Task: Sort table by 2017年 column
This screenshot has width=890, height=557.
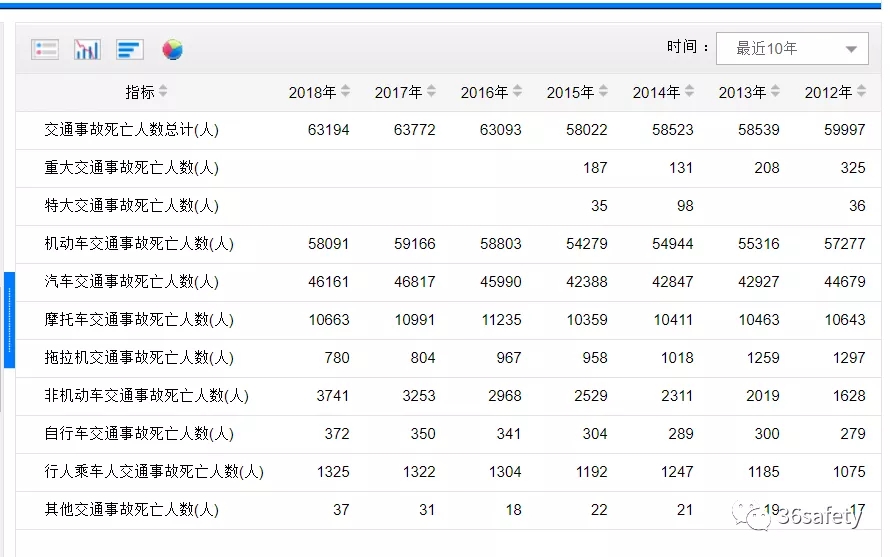Action: [x=432, y=91]
